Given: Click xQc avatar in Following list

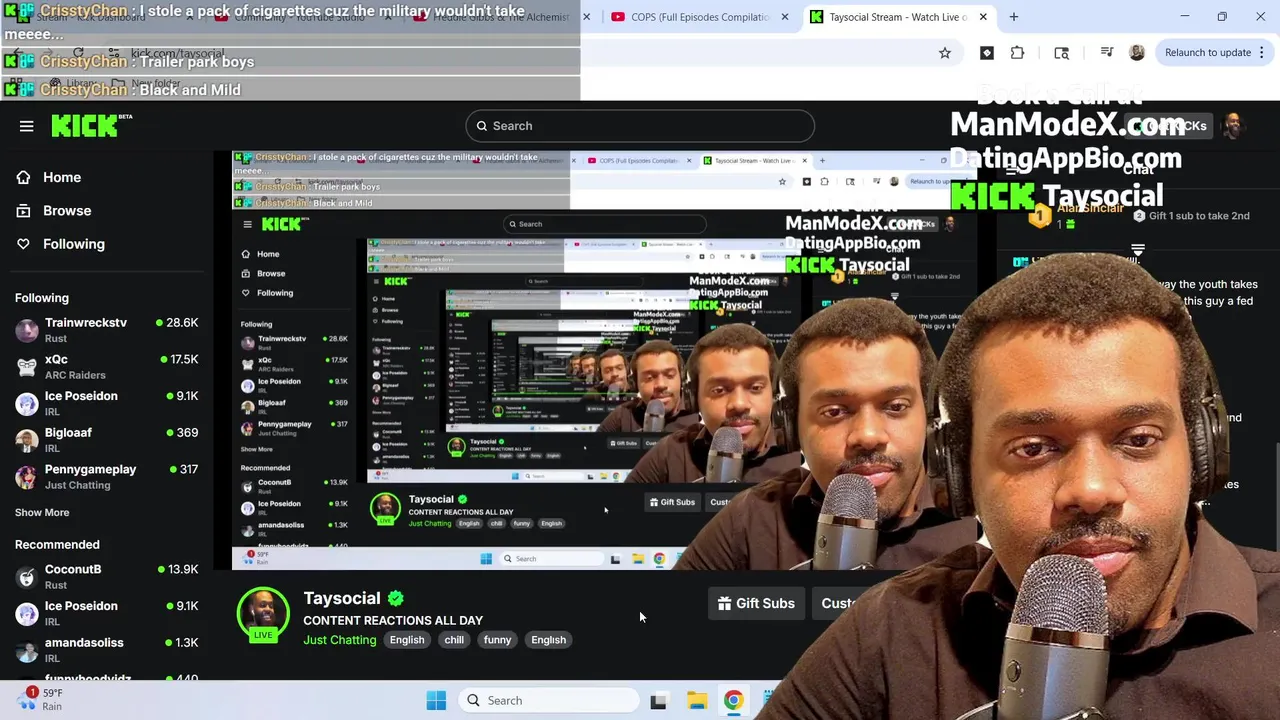Looking at the screenshot, I should (27, 367).
